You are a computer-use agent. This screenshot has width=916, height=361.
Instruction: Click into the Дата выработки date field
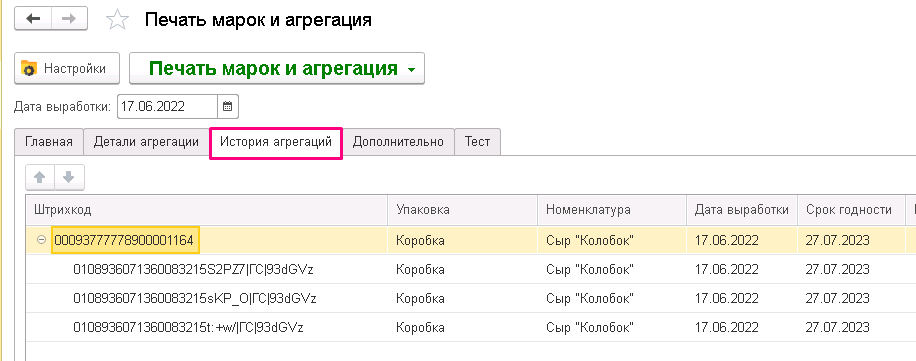pyautogui.click(x=168, y=107)
